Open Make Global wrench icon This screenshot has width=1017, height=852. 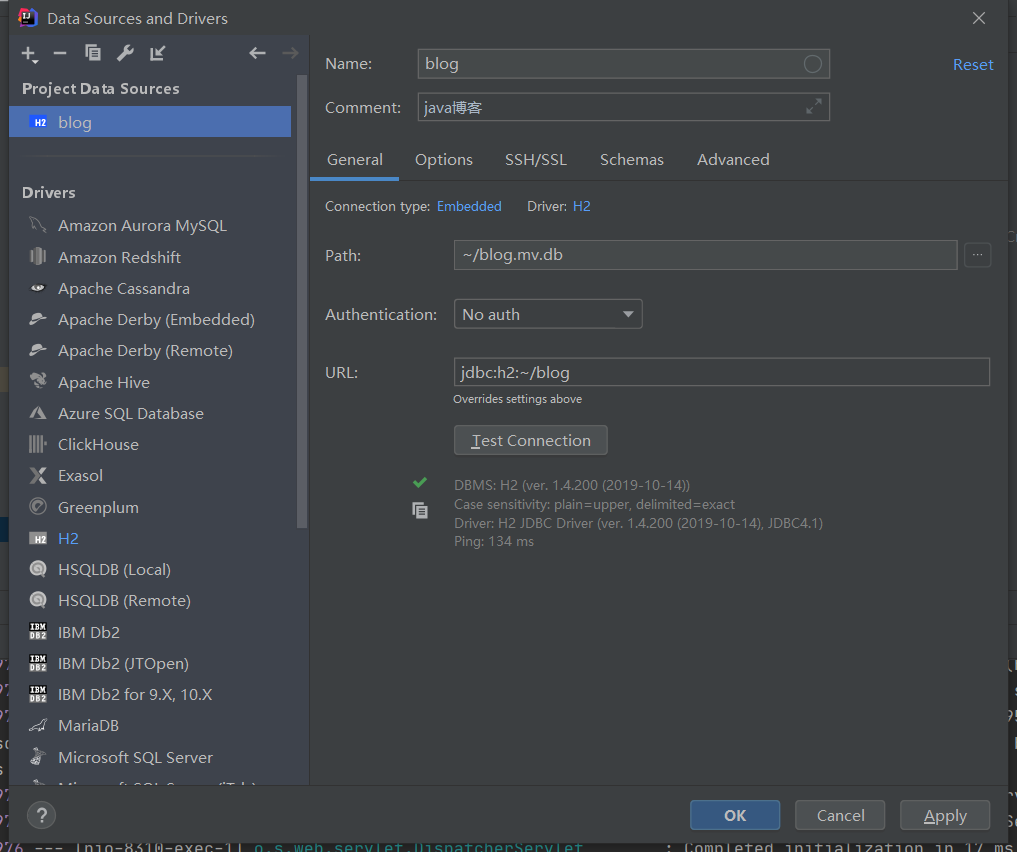[125, 53]
